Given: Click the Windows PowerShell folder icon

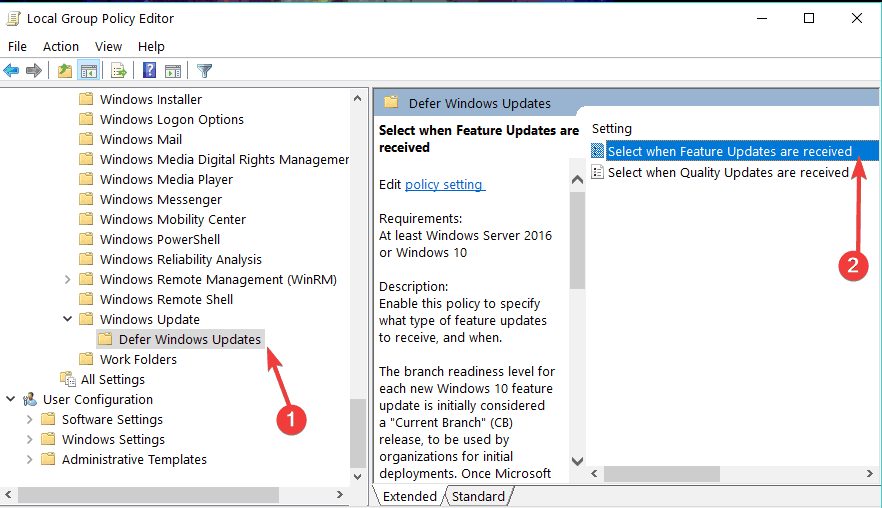Looking at the screenshot, I should click(86, 239).
